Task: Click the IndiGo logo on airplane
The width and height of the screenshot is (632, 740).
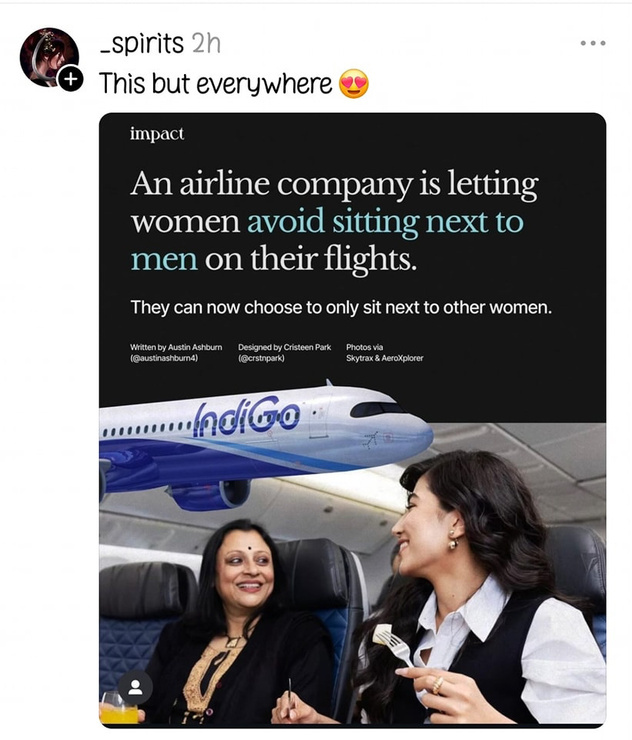Action: click(x=246, y=419)
